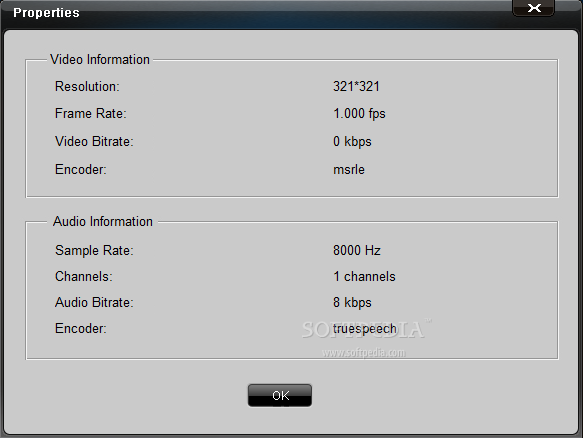Image resolution: width=583 pixels, height=438 pixels.
Task: Click the Video Information group heading
Action: click(100, 59)
